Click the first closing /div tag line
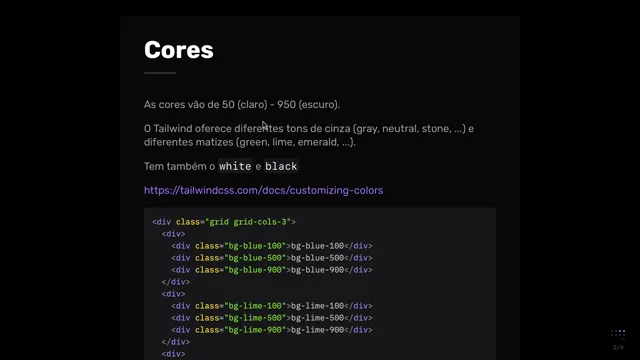This screenshot has height=360, width=640. (176, 282)
